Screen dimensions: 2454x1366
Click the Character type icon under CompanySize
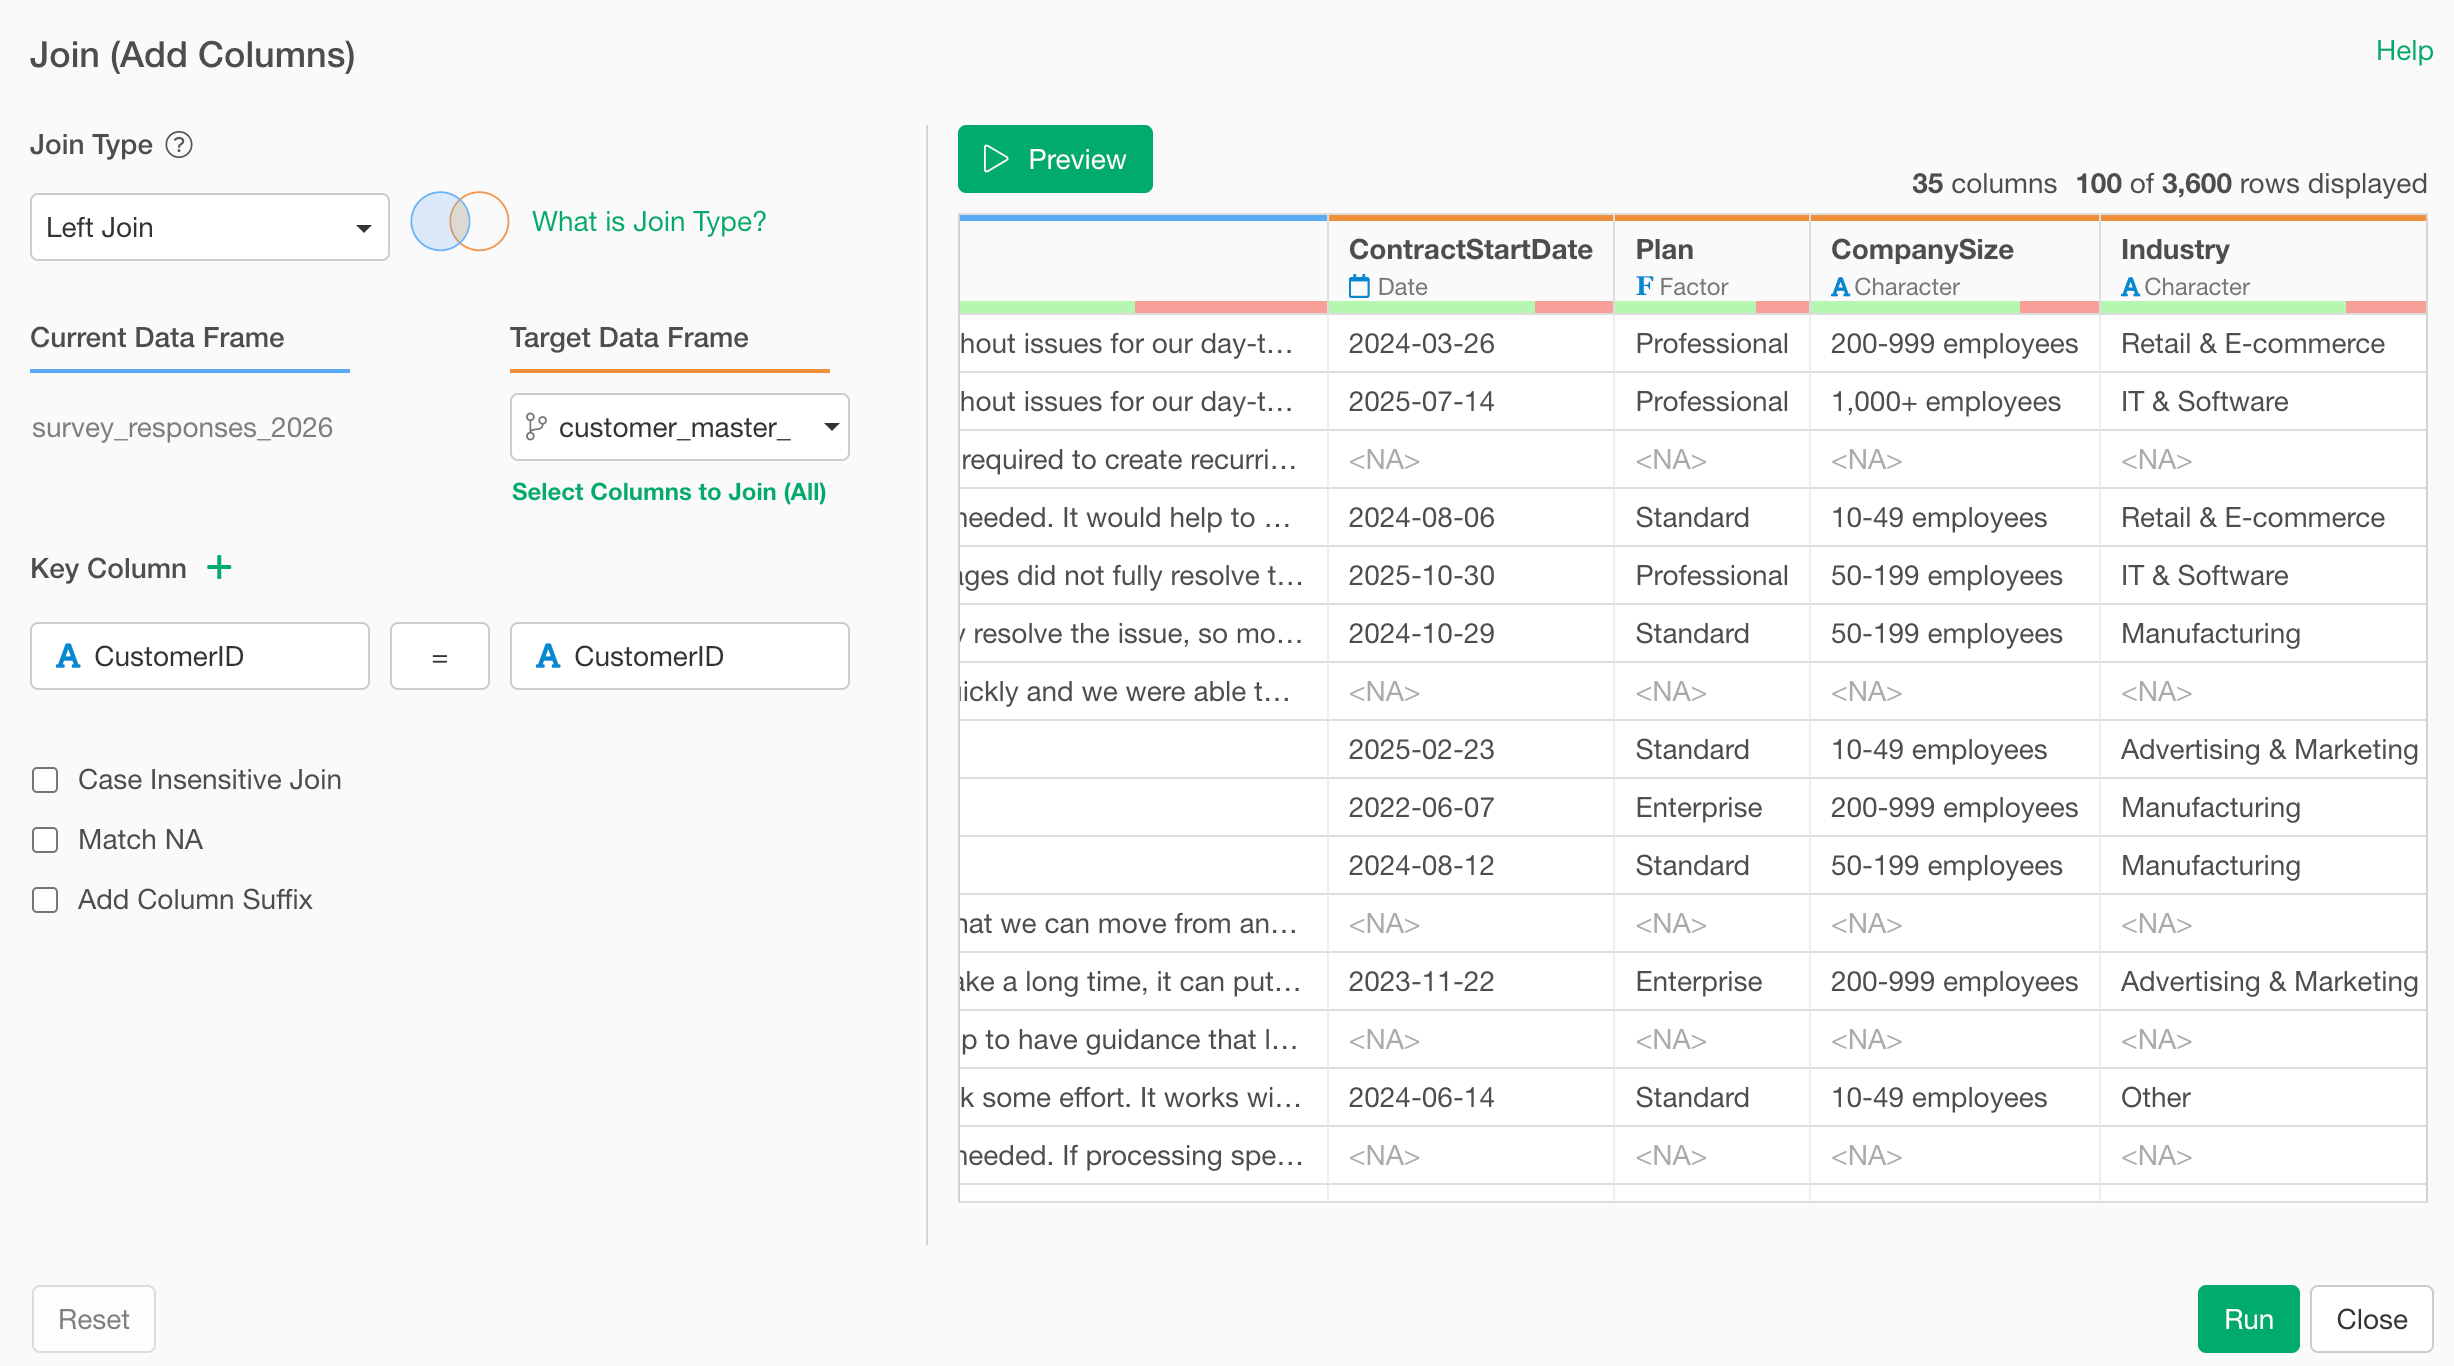tap(1840, 287)
